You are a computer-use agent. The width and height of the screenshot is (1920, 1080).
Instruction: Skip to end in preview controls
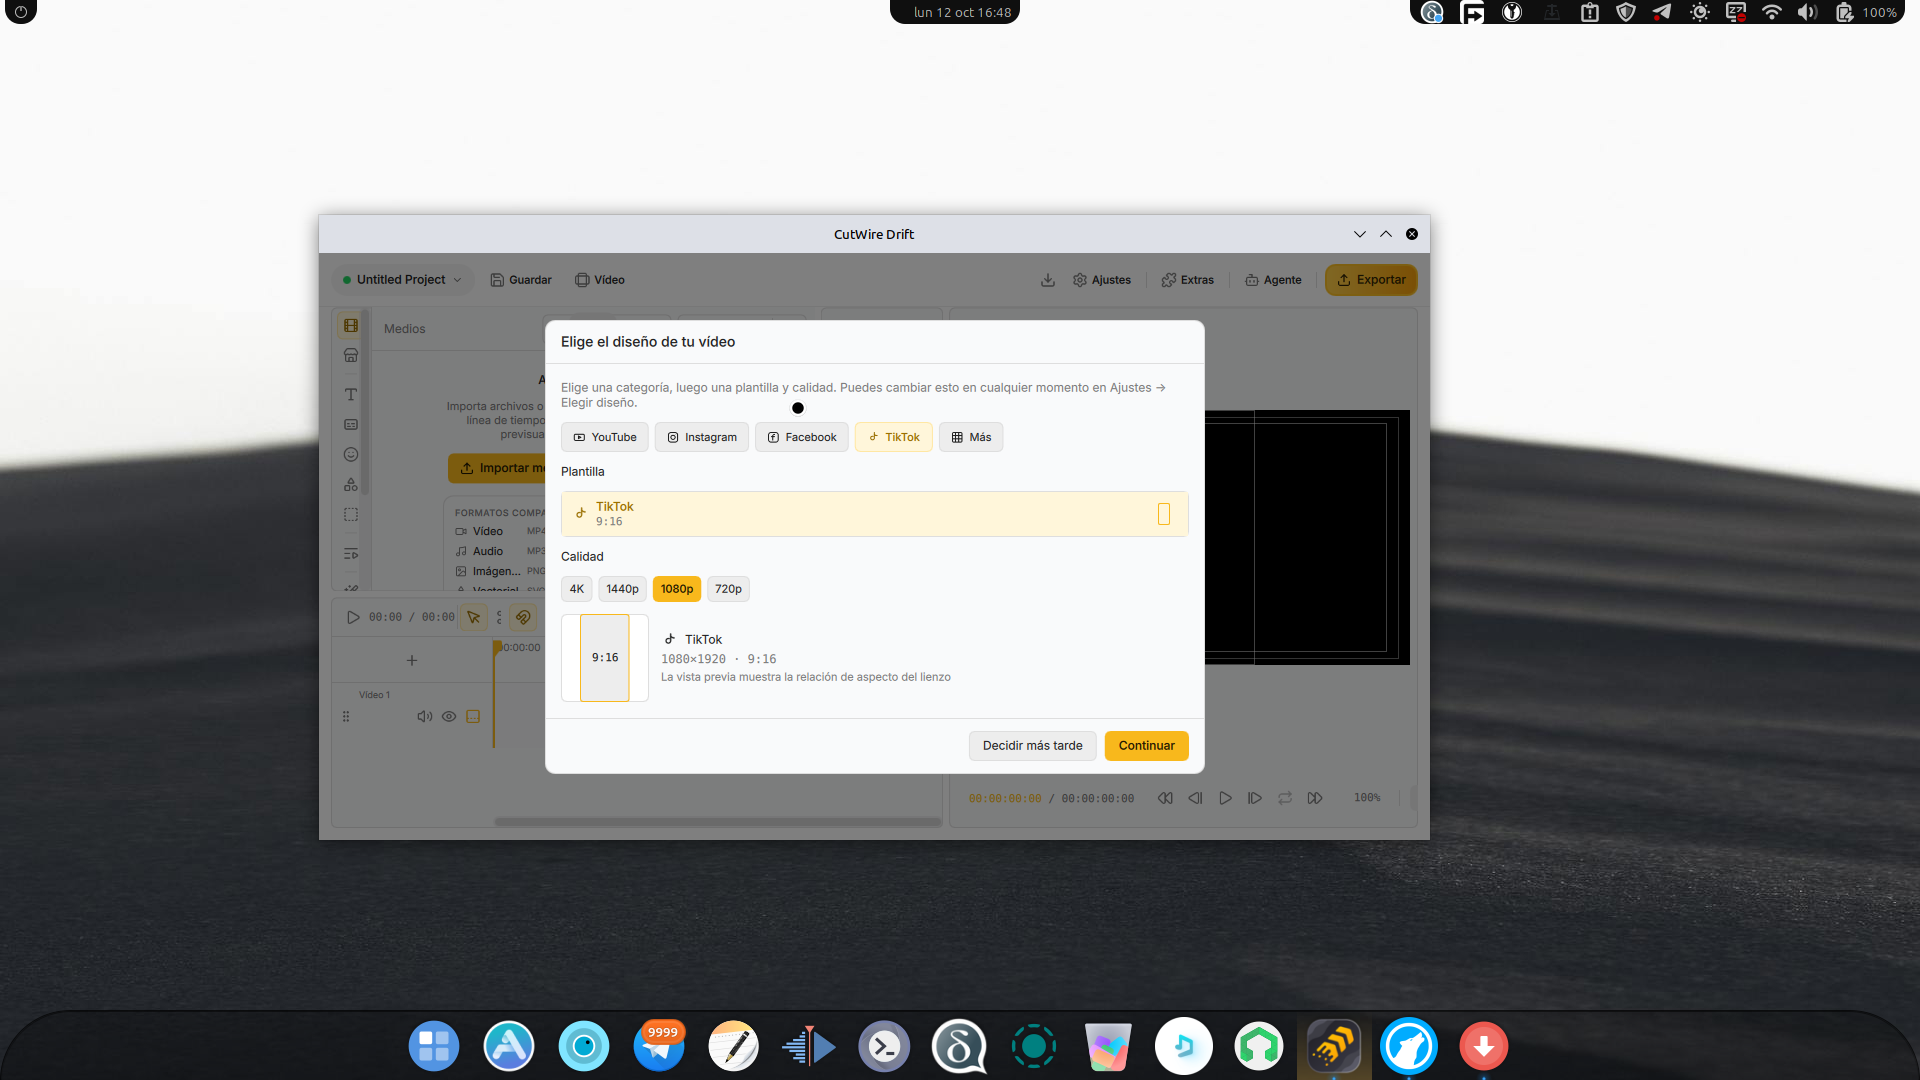(x=1315, y=798)
